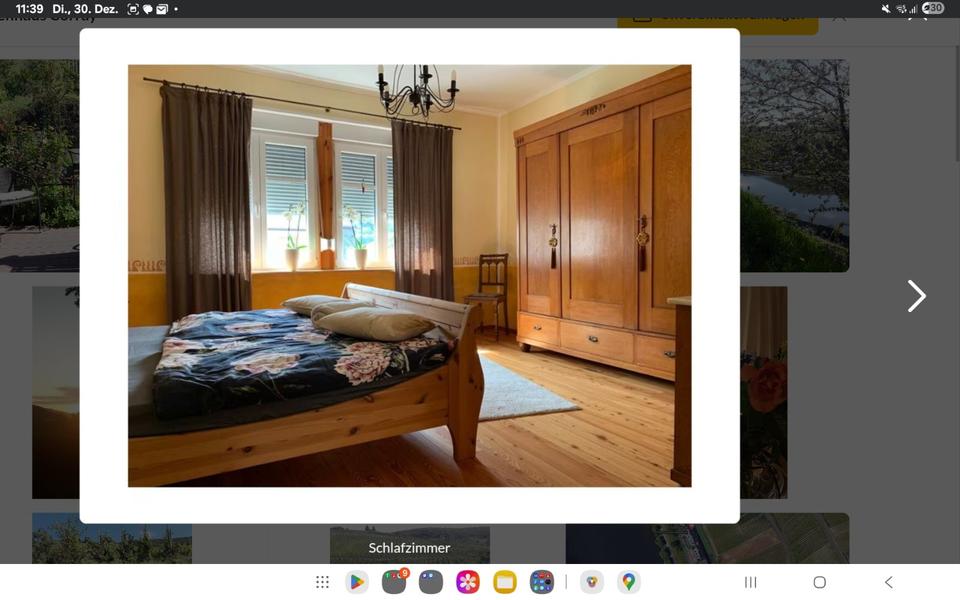Open the colorful app folder before divider

coord(542,582)
